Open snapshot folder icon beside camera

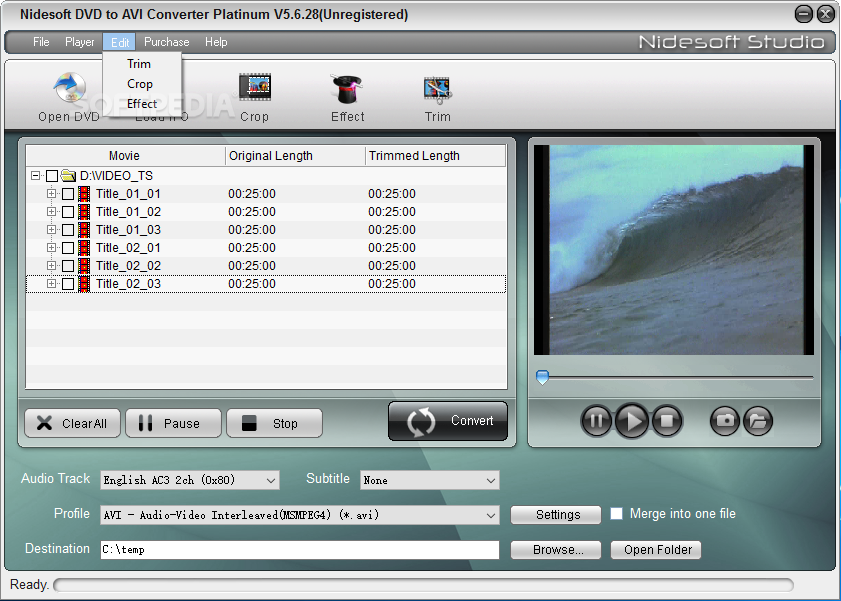758,421
